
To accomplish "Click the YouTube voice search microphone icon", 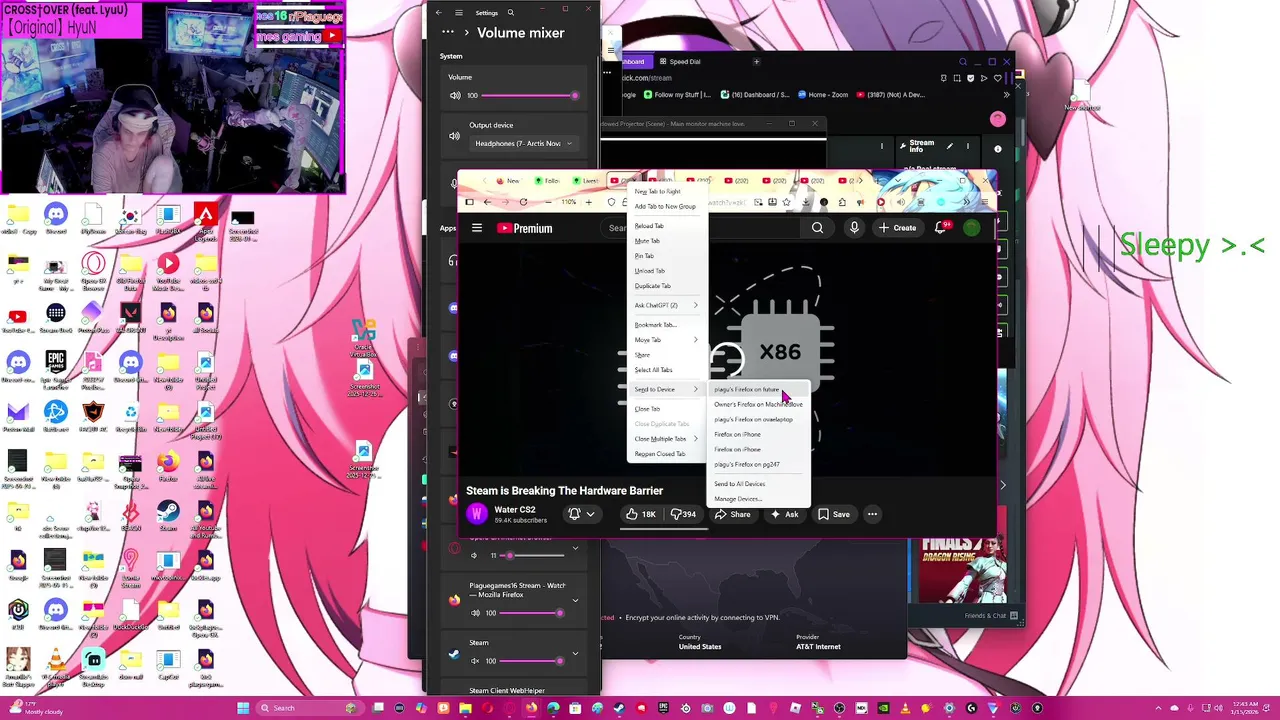I will pyautogui.click(x=854, y=228).
